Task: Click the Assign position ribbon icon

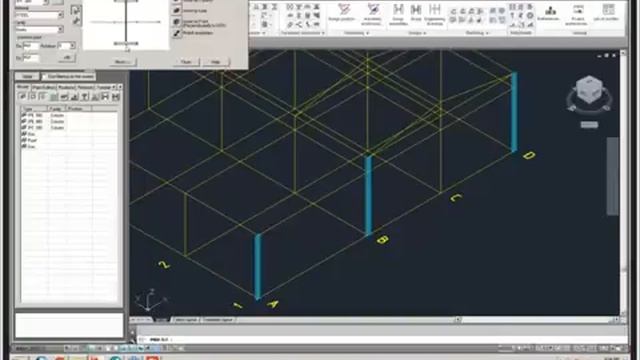Action: click(343, 12)
